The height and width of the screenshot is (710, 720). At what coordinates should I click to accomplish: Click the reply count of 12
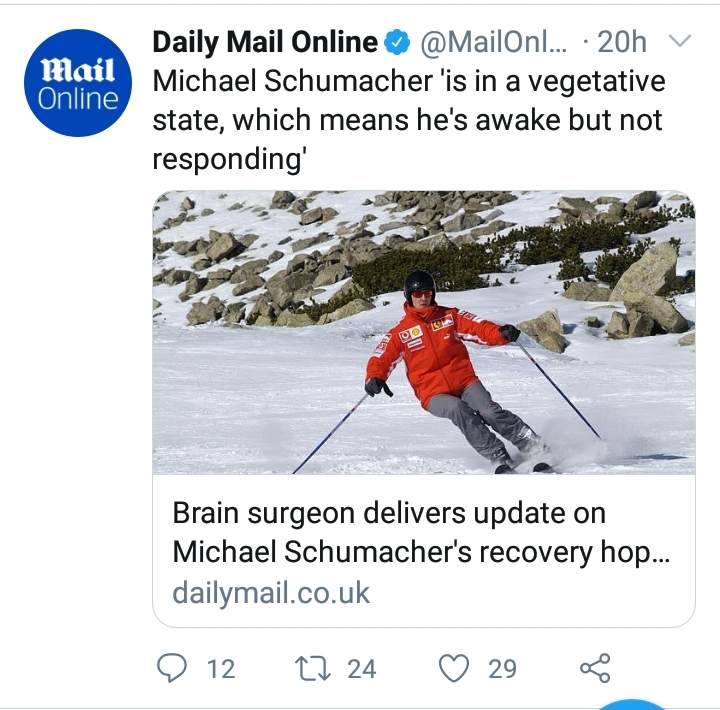220,668
